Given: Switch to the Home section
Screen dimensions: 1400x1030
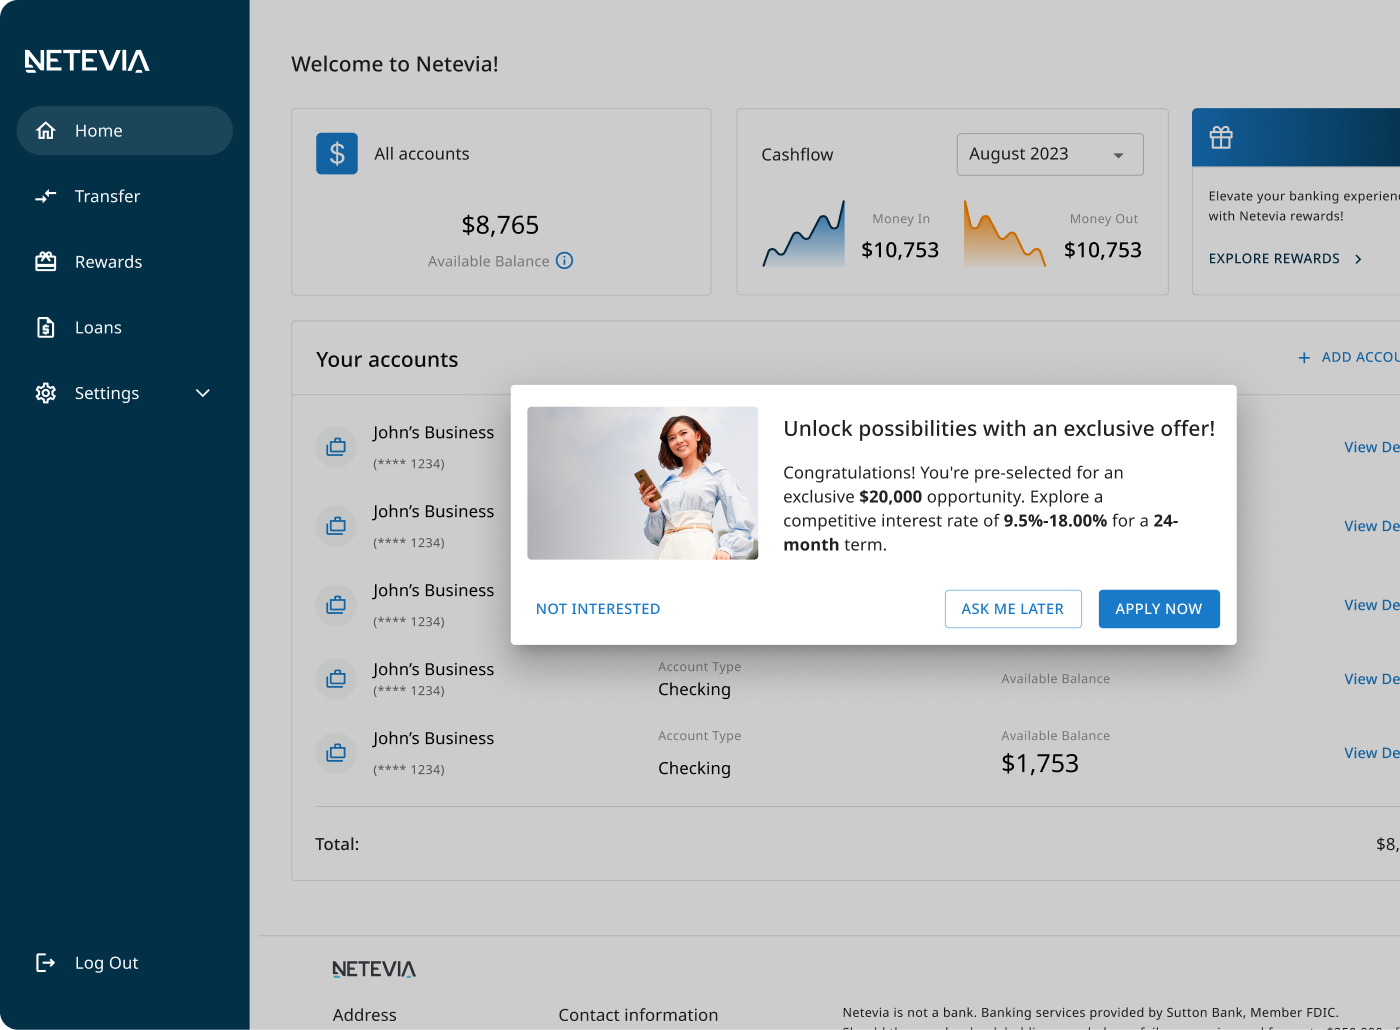Looking at the screenshot, I should point(98,130).
